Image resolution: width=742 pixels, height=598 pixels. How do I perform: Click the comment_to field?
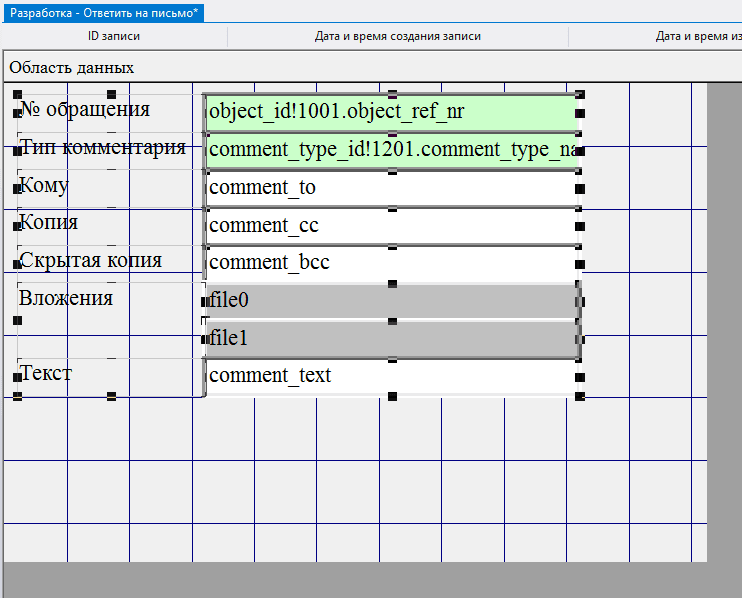click(390, 187)
